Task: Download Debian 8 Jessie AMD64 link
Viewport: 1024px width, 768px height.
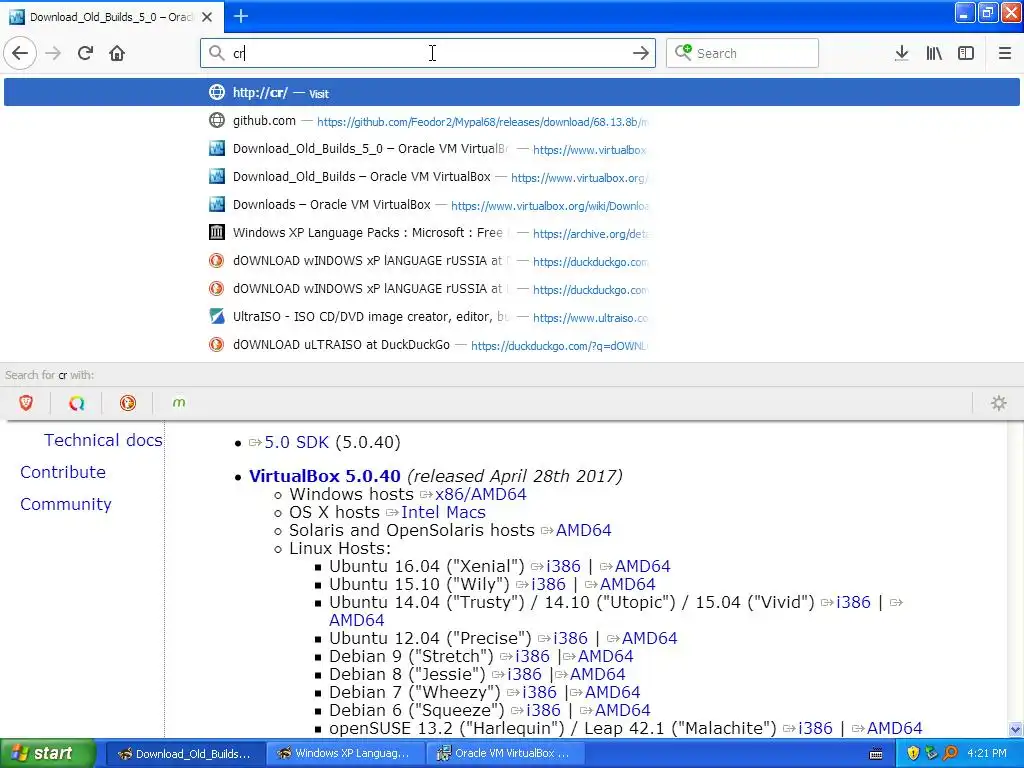Action: 598,674
